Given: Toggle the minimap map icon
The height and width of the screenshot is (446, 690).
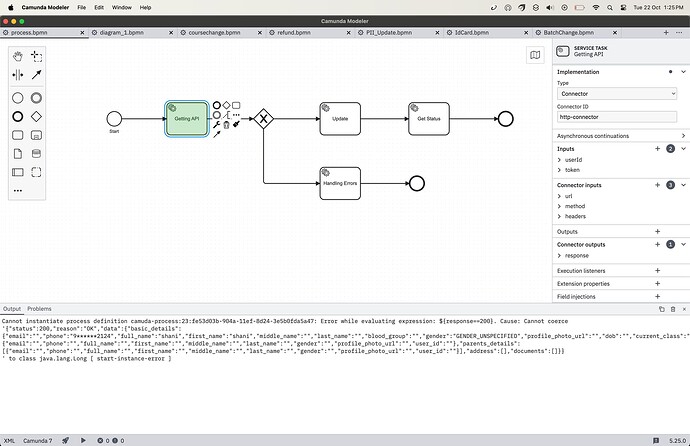Looking at the screenshot, I should [x=535, y=55].
